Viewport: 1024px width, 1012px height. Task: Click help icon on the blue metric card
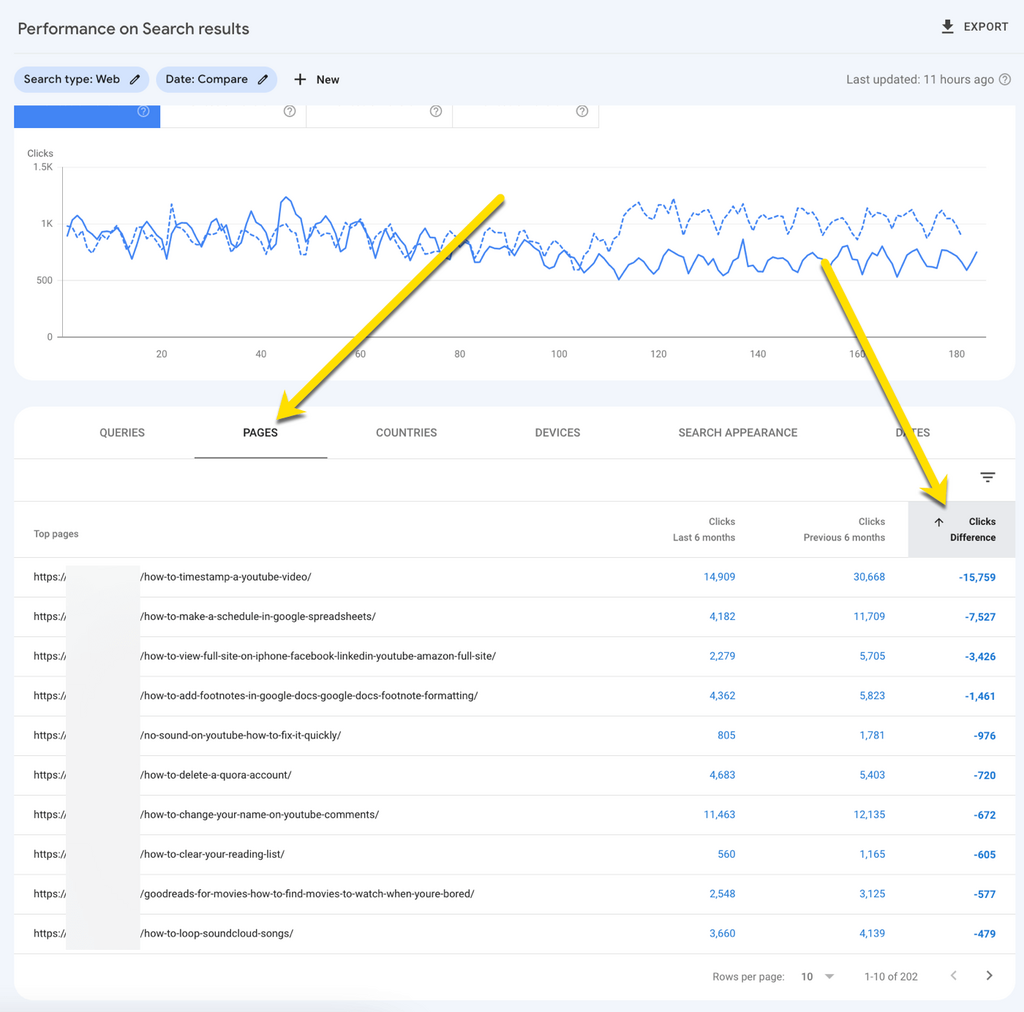[x=143, y=111]
